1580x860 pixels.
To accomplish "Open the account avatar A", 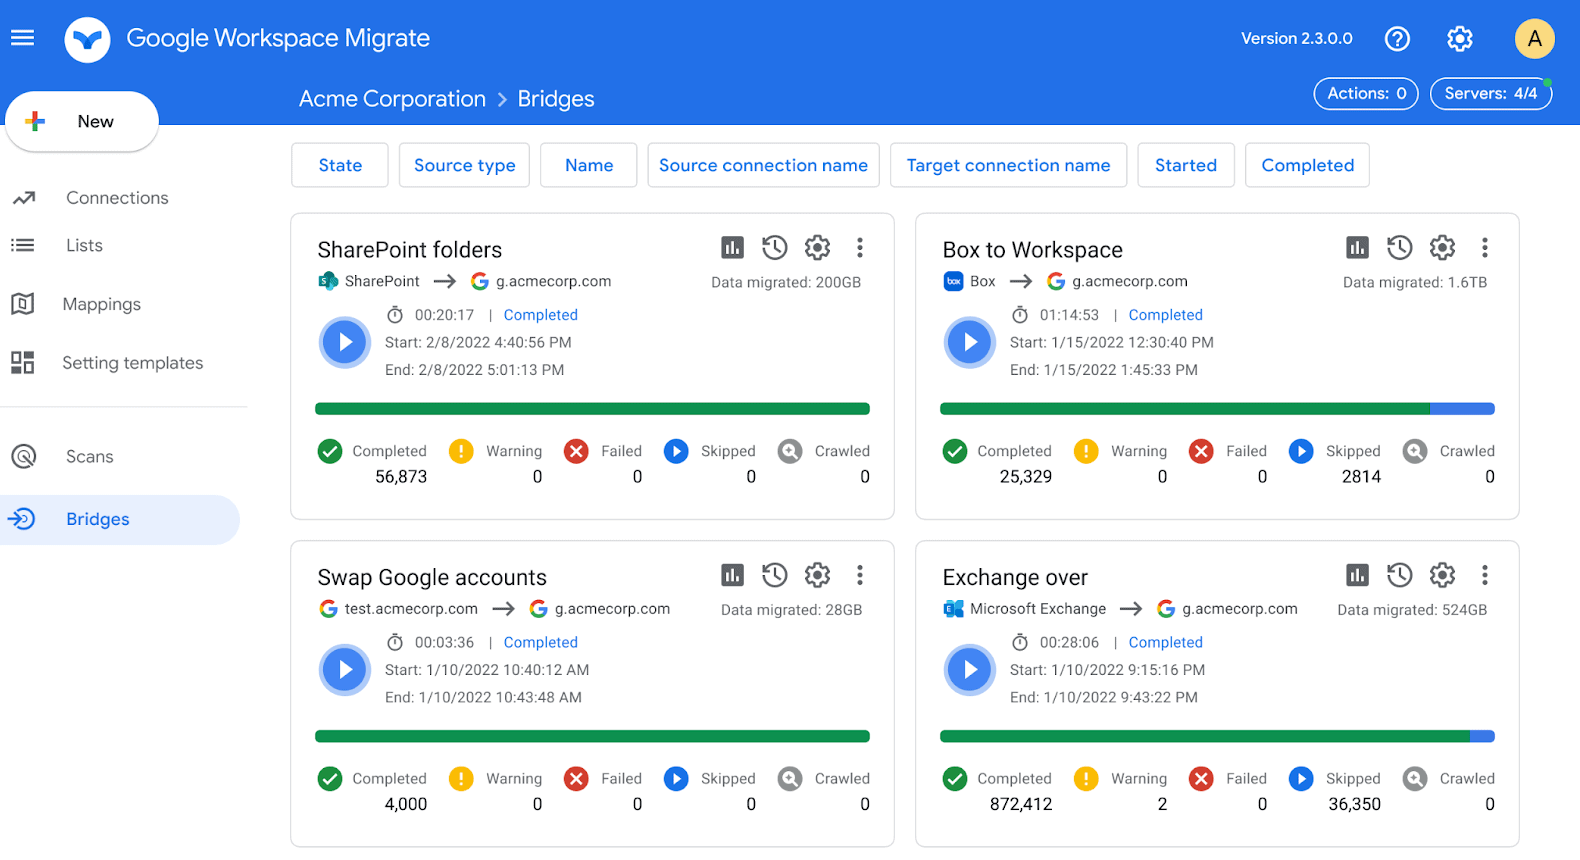I will pos(1534,39).
